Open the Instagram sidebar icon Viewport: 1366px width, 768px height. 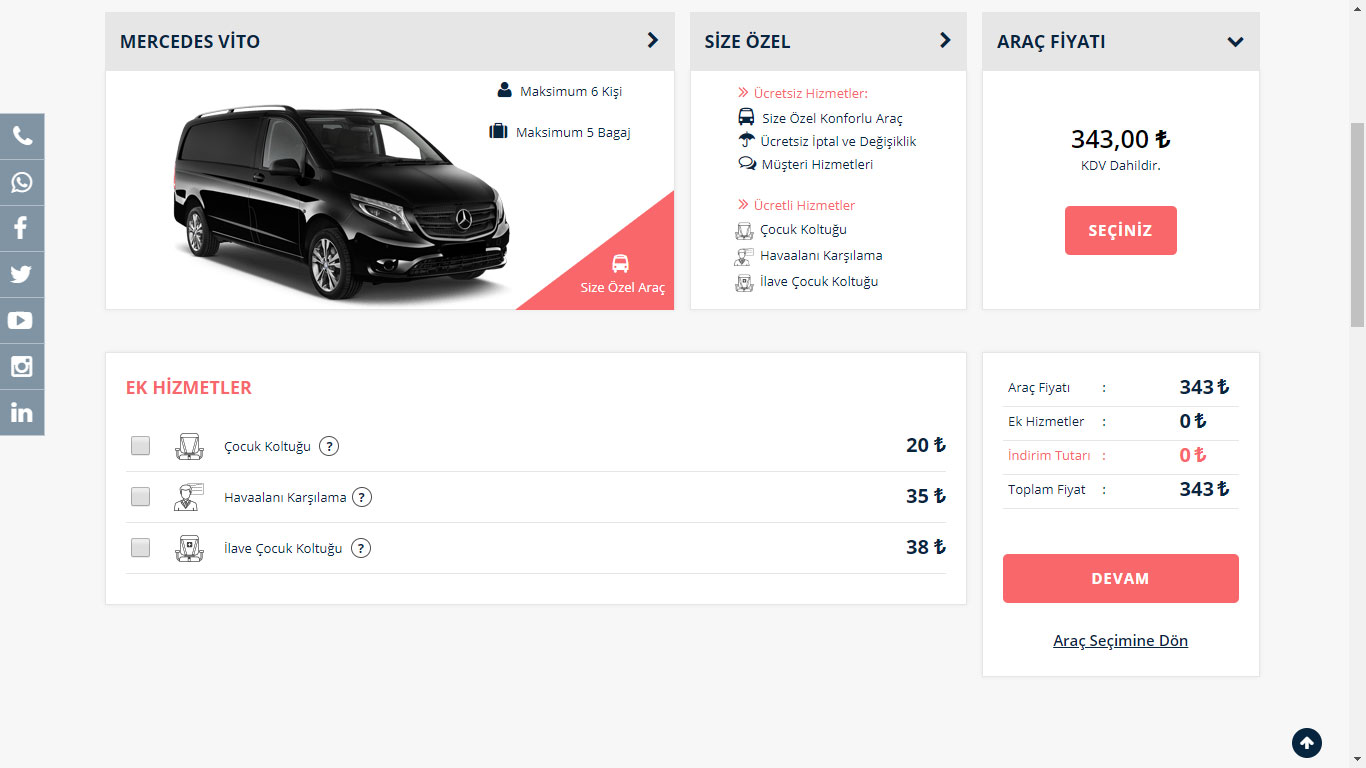click(22, 367)
